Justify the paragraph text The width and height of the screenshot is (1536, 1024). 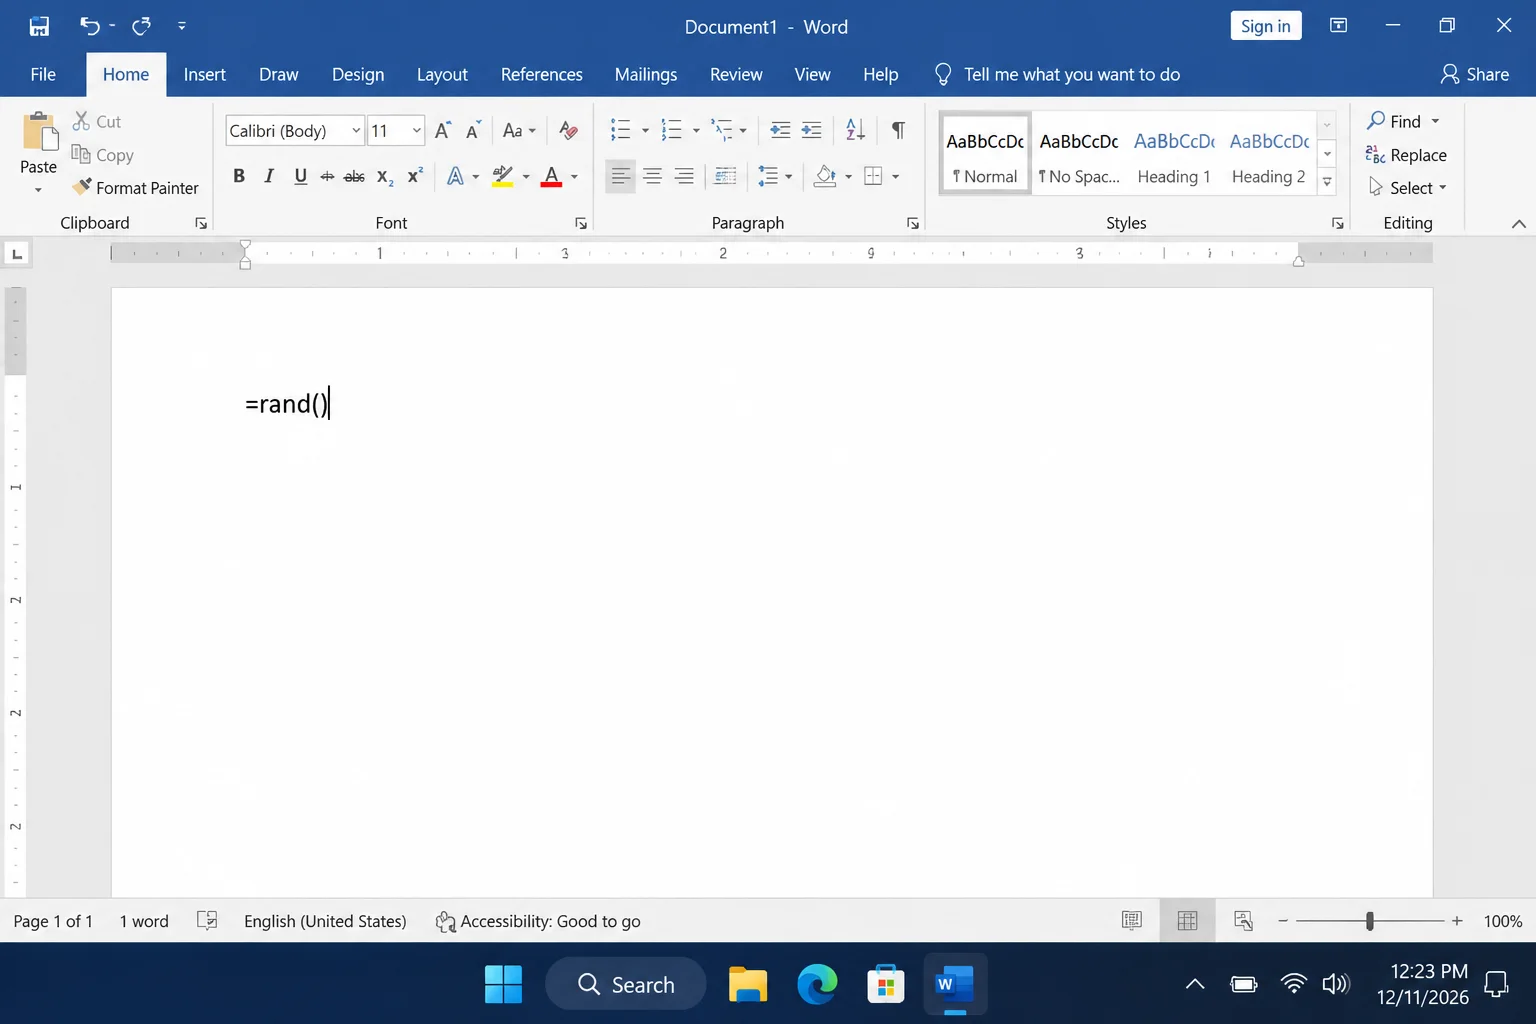tap(726, 177)
